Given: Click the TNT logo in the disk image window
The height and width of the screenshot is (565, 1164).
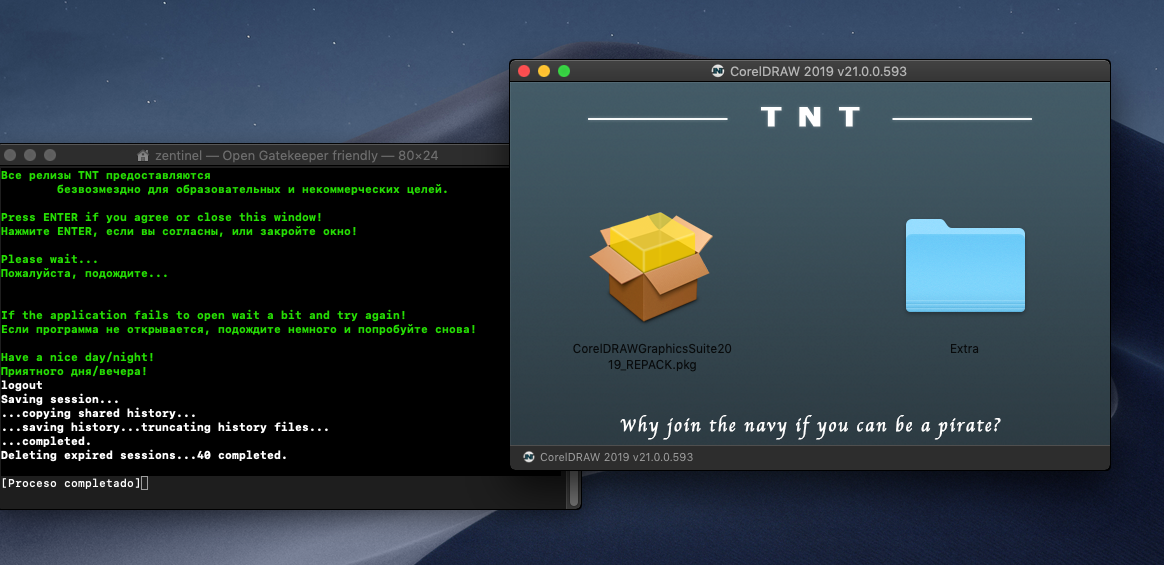Looking at the screenshot, I should pyautogui.click(x=810, y=117).
